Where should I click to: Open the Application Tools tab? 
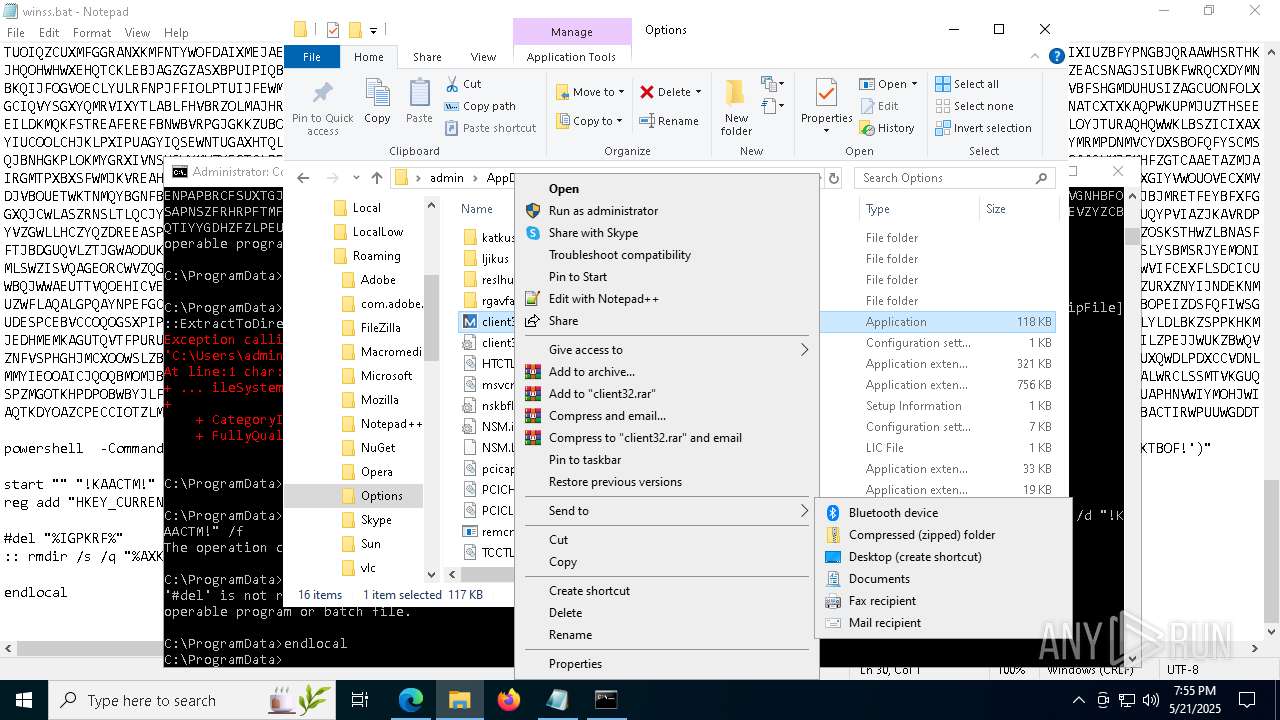(x=571, y=57)
